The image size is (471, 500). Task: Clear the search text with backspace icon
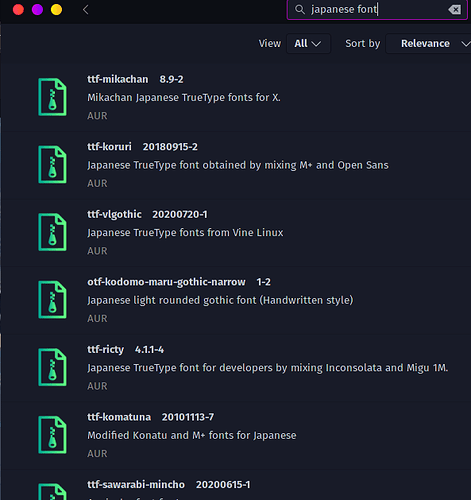pyautogui.click(x=455, y=9)
